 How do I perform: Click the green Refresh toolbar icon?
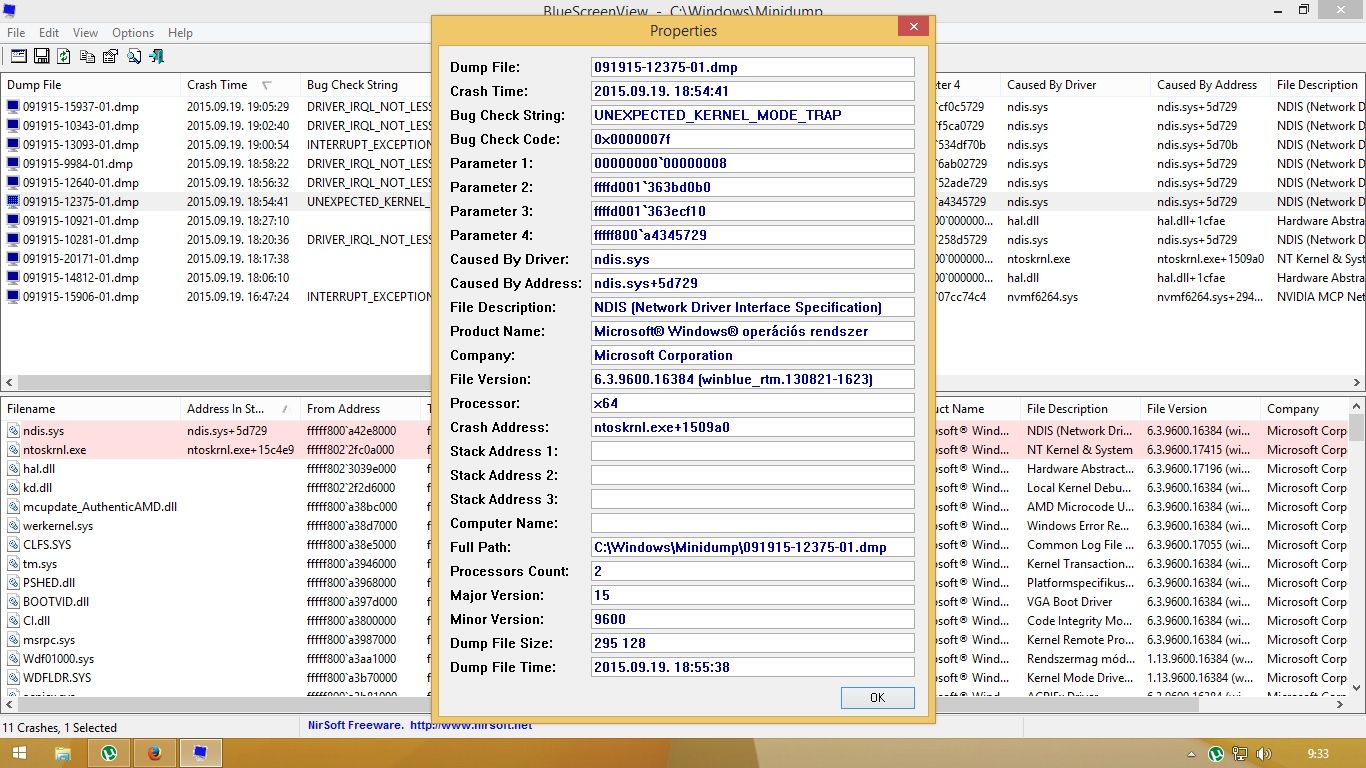coord(64,56)
